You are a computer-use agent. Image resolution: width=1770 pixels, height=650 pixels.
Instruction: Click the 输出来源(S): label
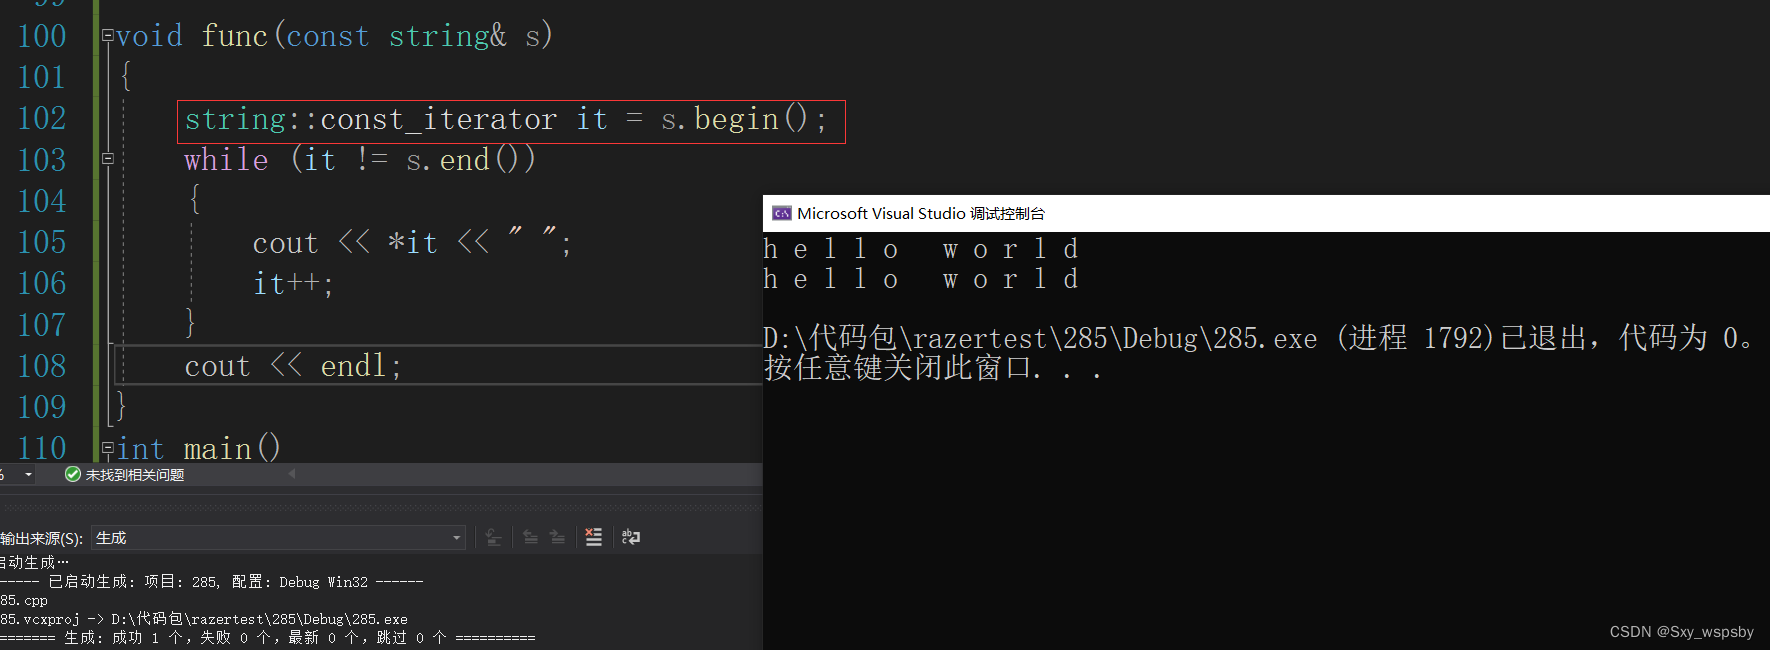tap(42, 538)
